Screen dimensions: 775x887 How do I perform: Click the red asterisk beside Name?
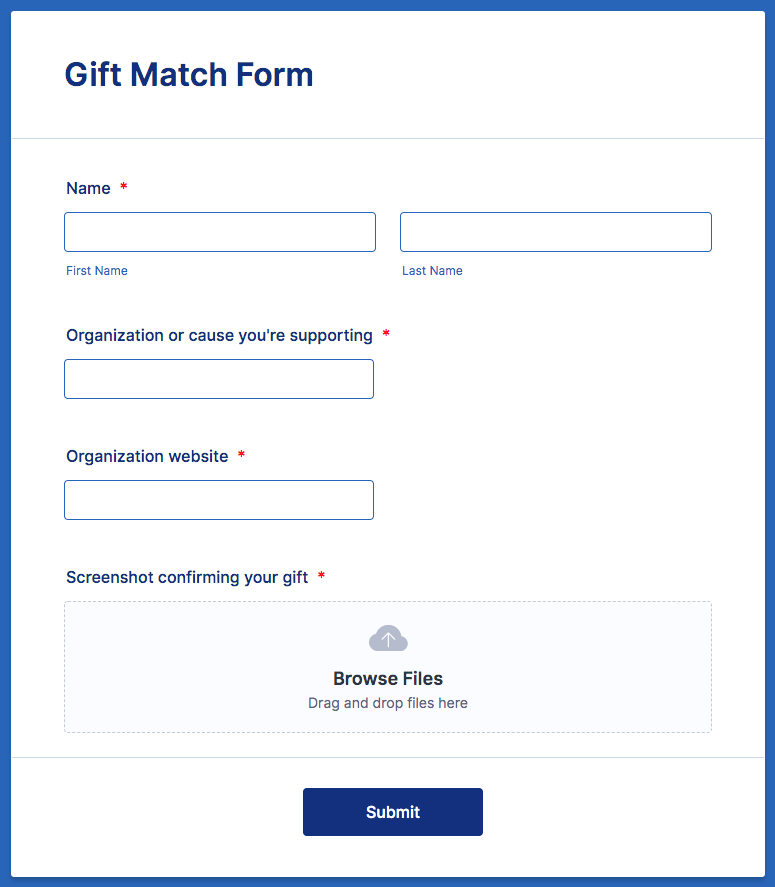[124, 188]
